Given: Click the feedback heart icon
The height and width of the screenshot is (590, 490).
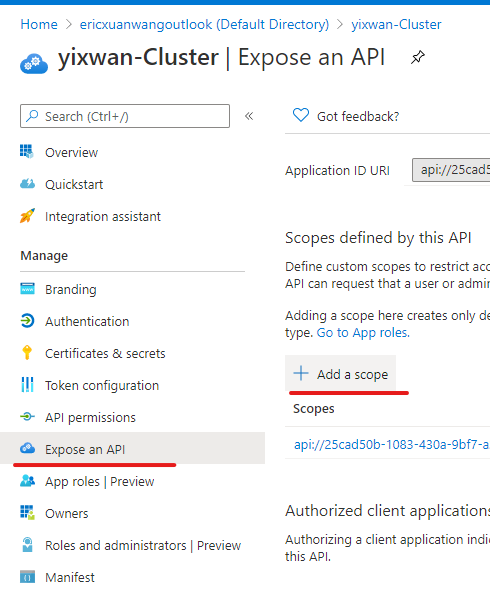Looking at the screenshot, I should (x=301, y=115).
